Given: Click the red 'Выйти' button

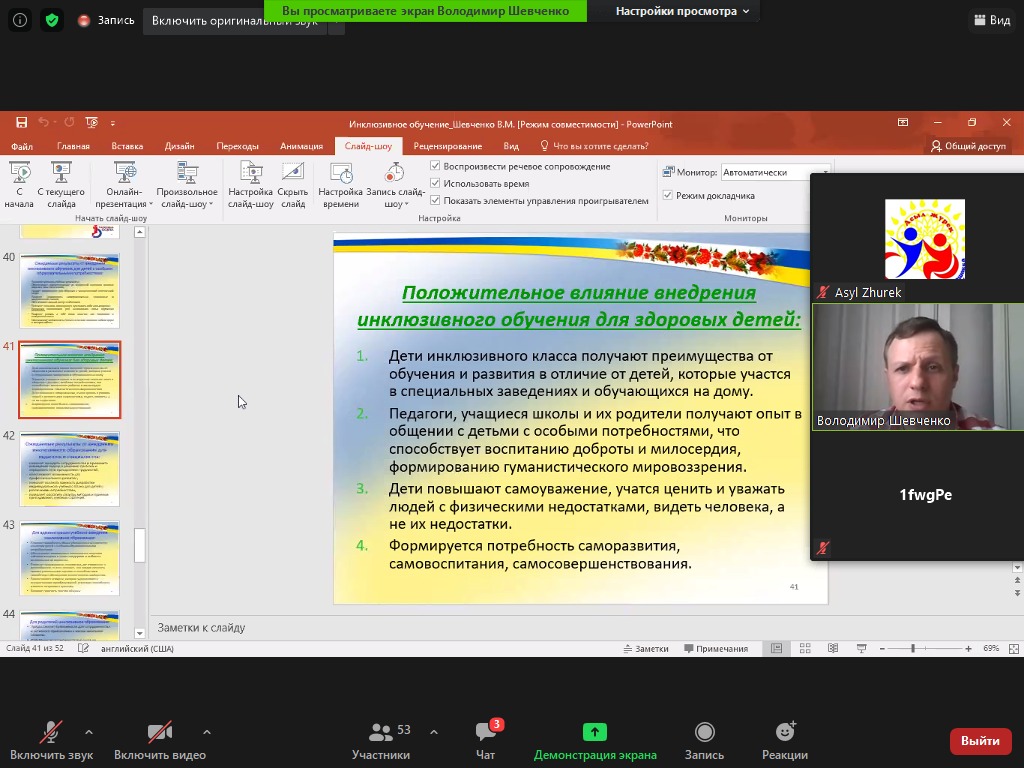Looking at the screenshot, I should coord(980,741).
